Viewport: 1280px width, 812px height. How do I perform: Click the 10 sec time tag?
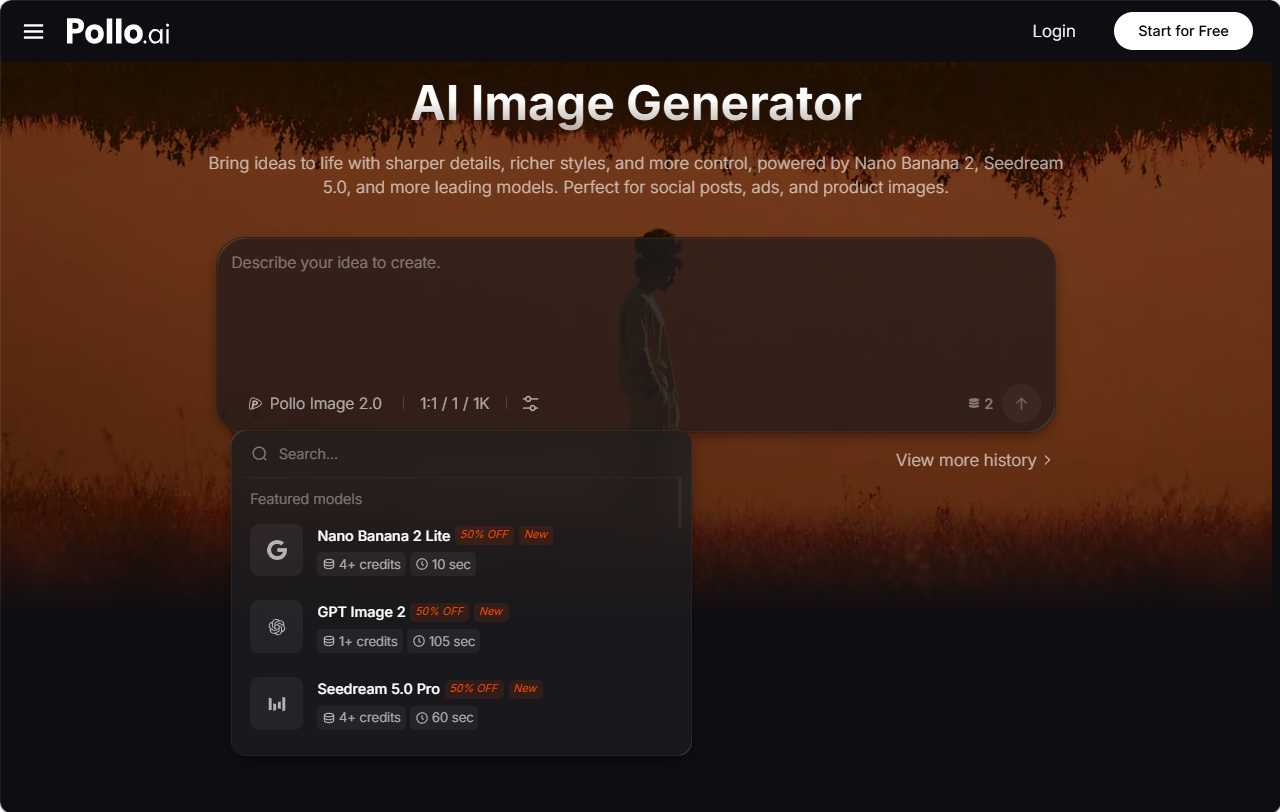click(x=443, y=564)
